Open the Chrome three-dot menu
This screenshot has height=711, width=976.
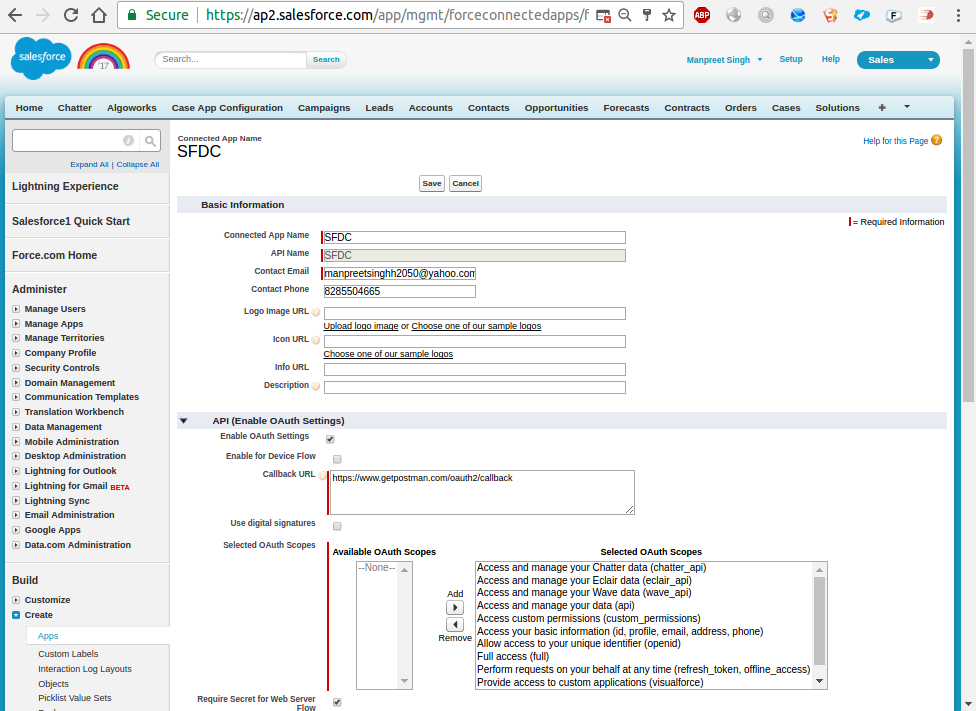[958, 15]
